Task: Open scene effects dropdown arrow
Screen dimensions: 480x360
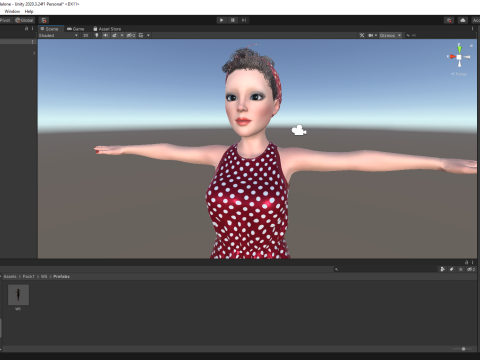Action: pos(122,35)
